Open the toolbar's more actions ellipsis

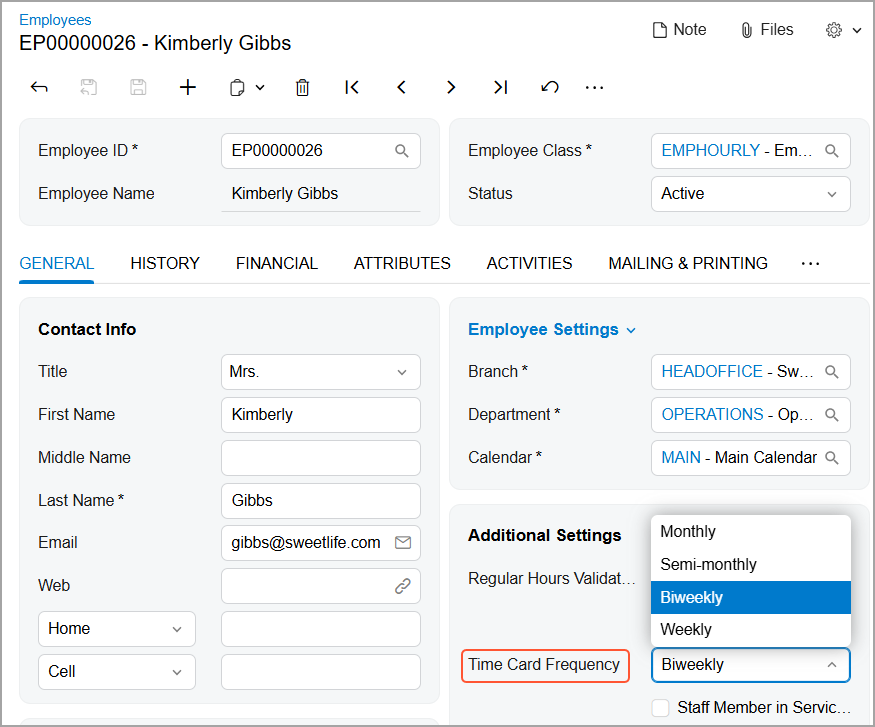(594, 88)
